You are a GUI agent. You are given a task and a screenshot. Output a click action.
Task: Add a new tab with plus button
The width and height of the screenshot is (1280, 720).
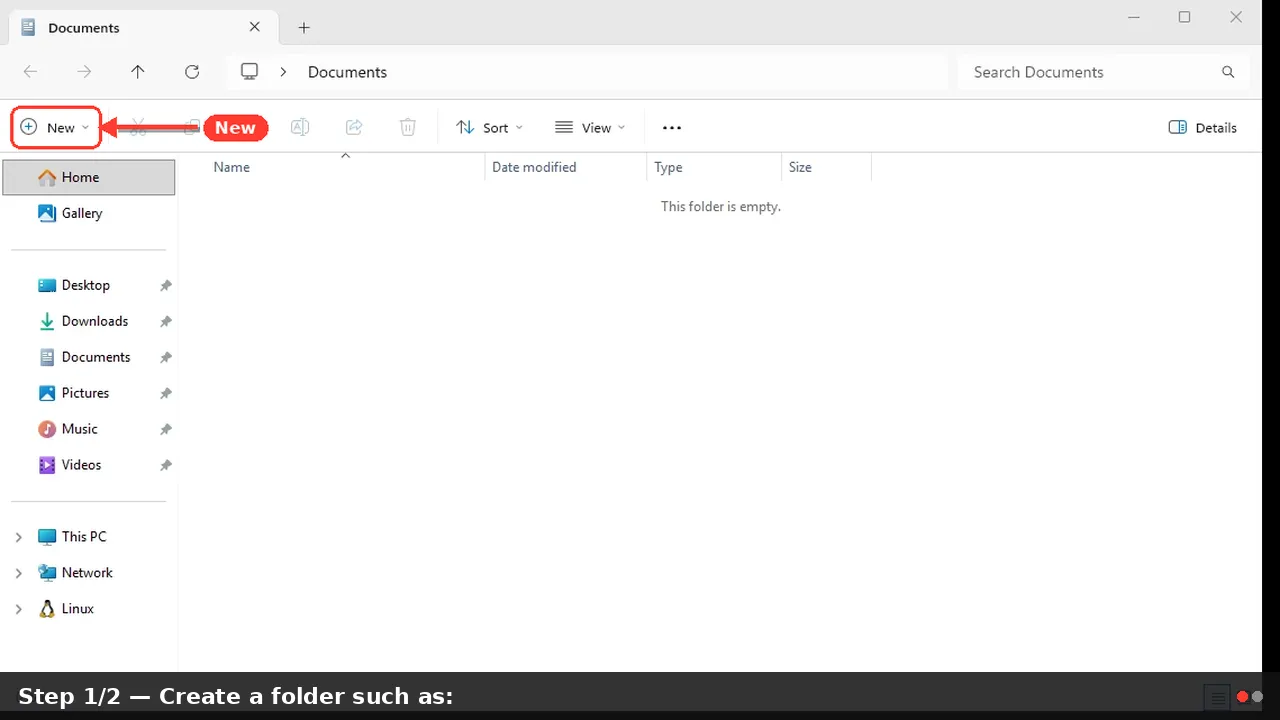304,28
